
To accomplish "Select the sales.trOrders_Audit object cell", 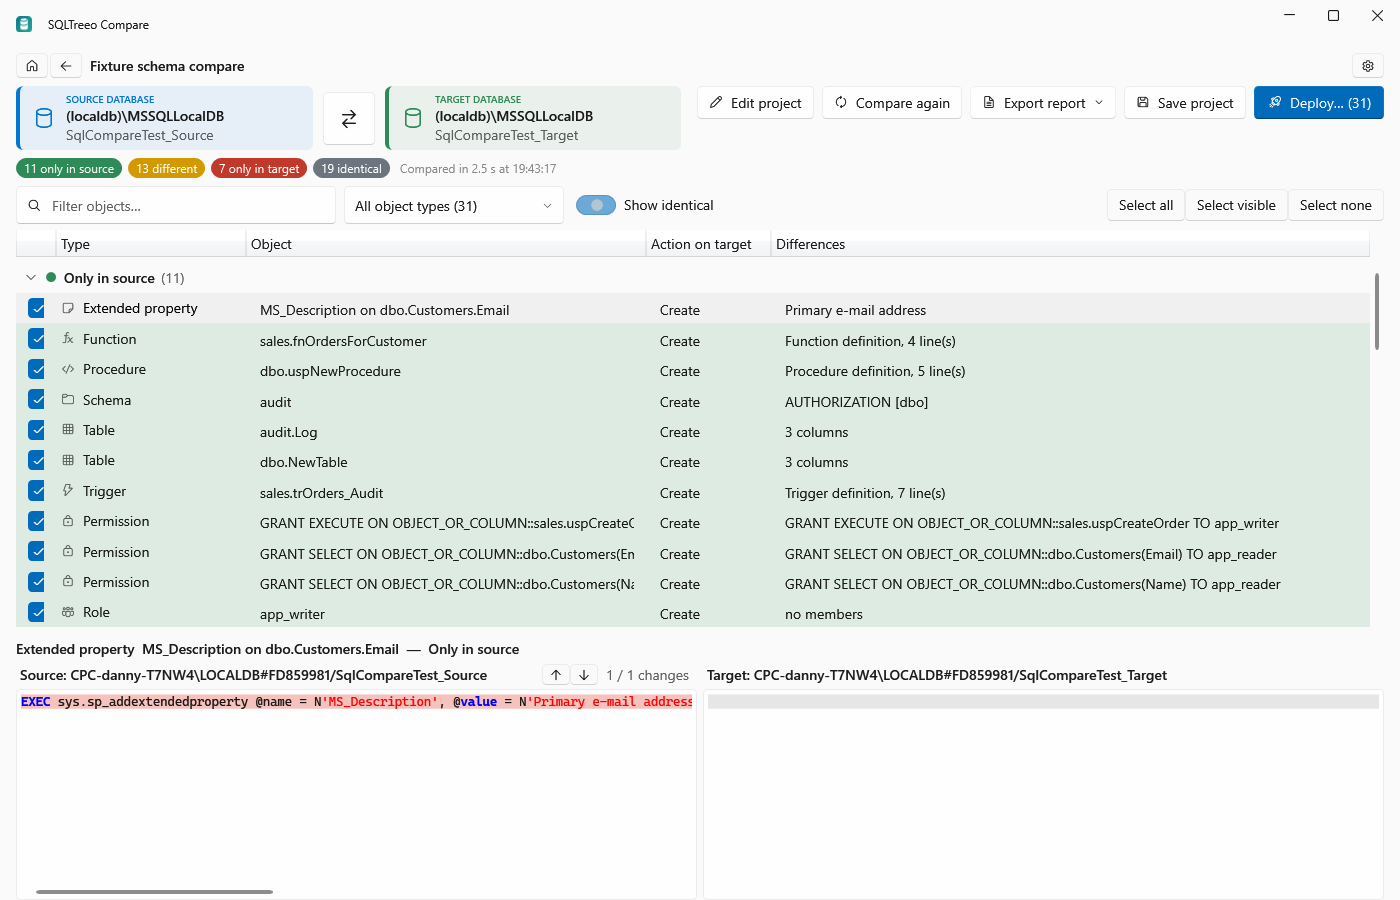I will point(321,493).
